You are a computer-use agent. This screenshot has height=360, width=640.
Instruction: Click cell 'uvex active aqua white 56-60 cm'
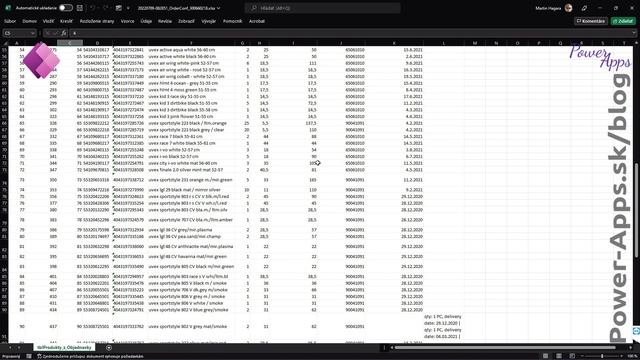pyautogui.click(x=191, y=50)
